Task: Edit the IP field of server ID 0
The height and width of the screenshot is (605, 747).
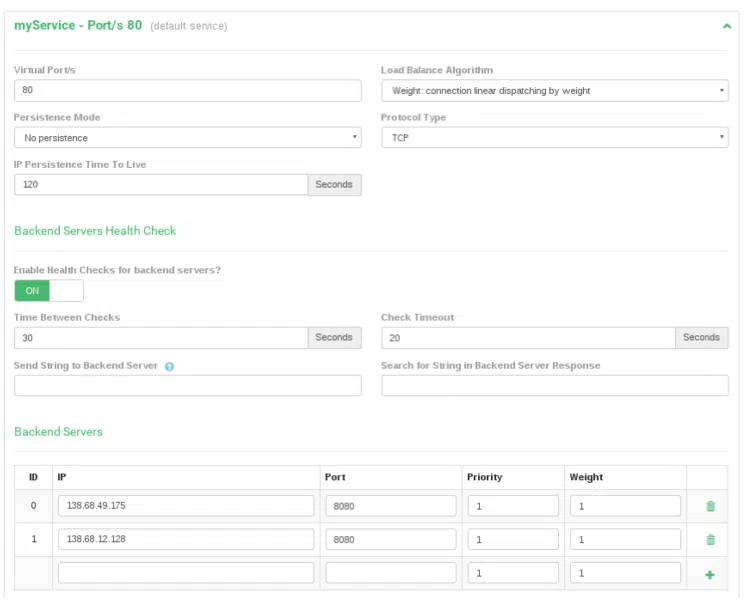Action: tap(185, 506)
